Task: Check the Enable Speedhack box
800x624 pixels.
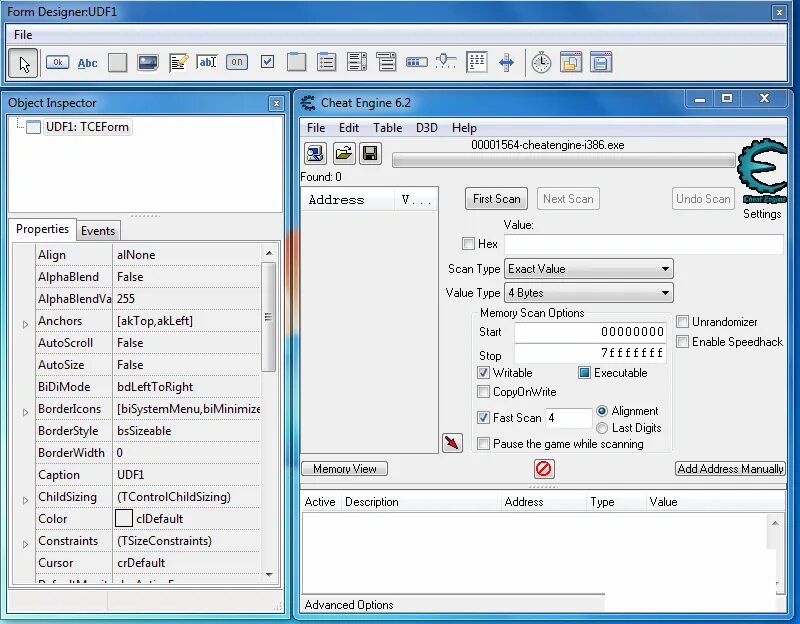Action: click(682, 341)
